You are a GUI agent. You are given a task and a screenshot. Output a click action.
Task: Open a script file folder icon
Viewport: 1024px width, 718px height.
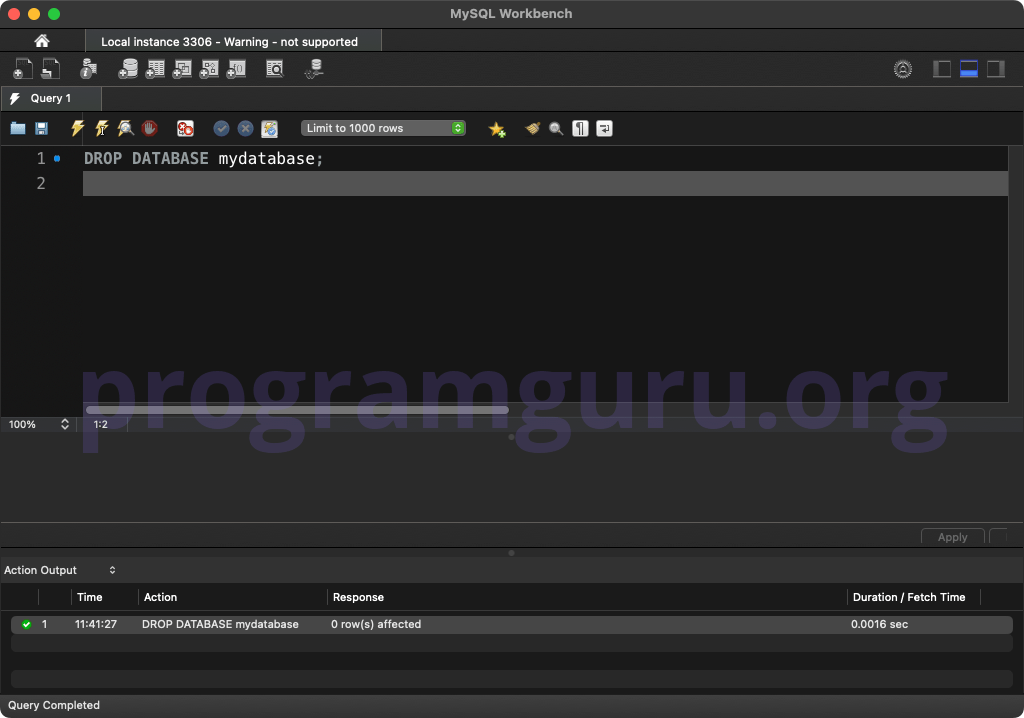pos(18,128)
